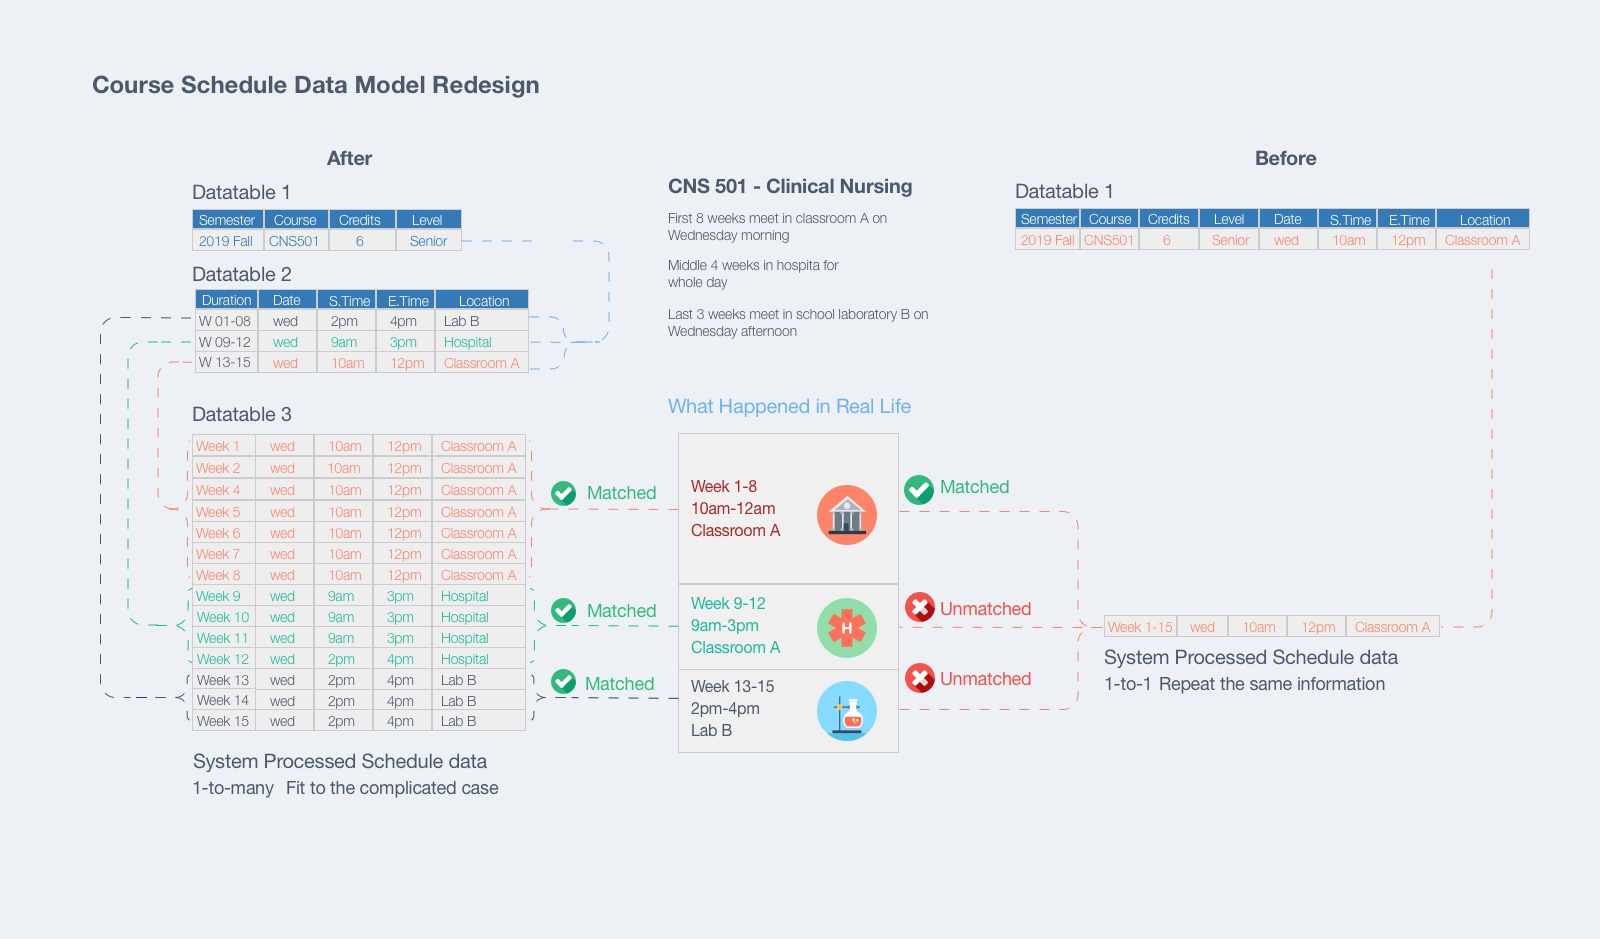Select the Week 10 cell in Datatable 3
Screen dimensions: 1600x939
coord(222,617)
